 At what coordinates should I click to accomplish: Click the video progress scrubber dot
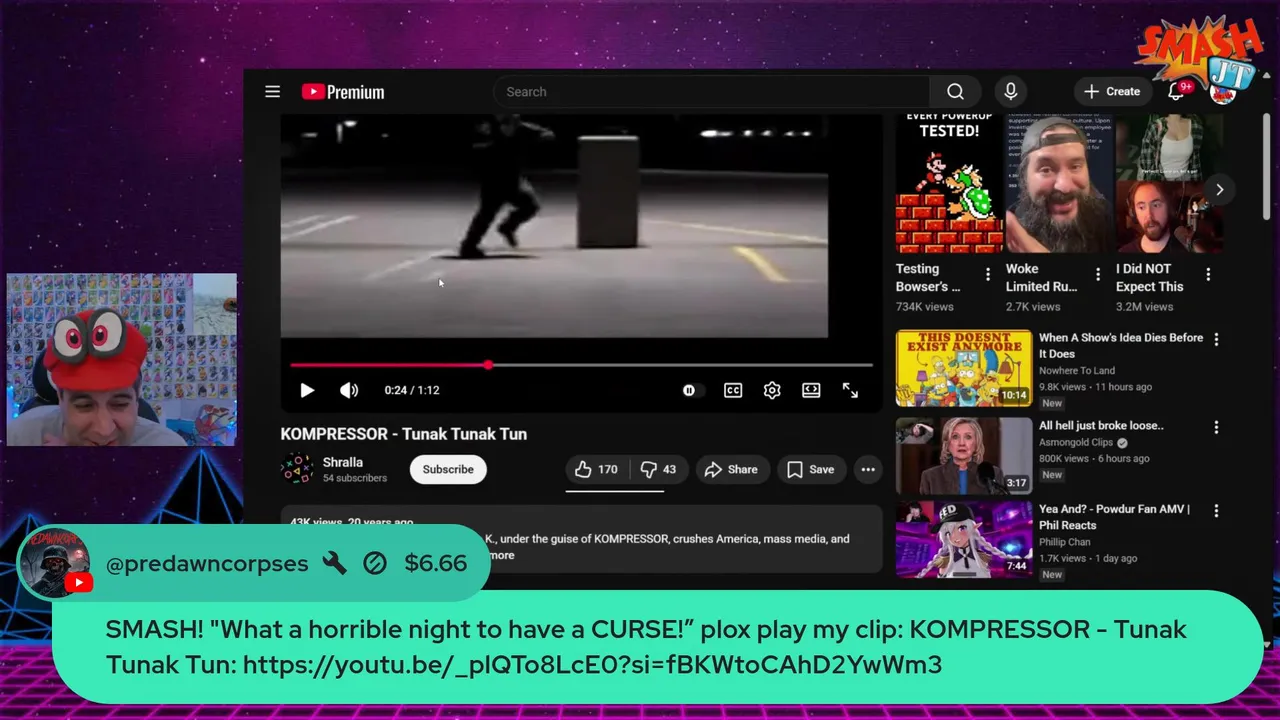488,365
